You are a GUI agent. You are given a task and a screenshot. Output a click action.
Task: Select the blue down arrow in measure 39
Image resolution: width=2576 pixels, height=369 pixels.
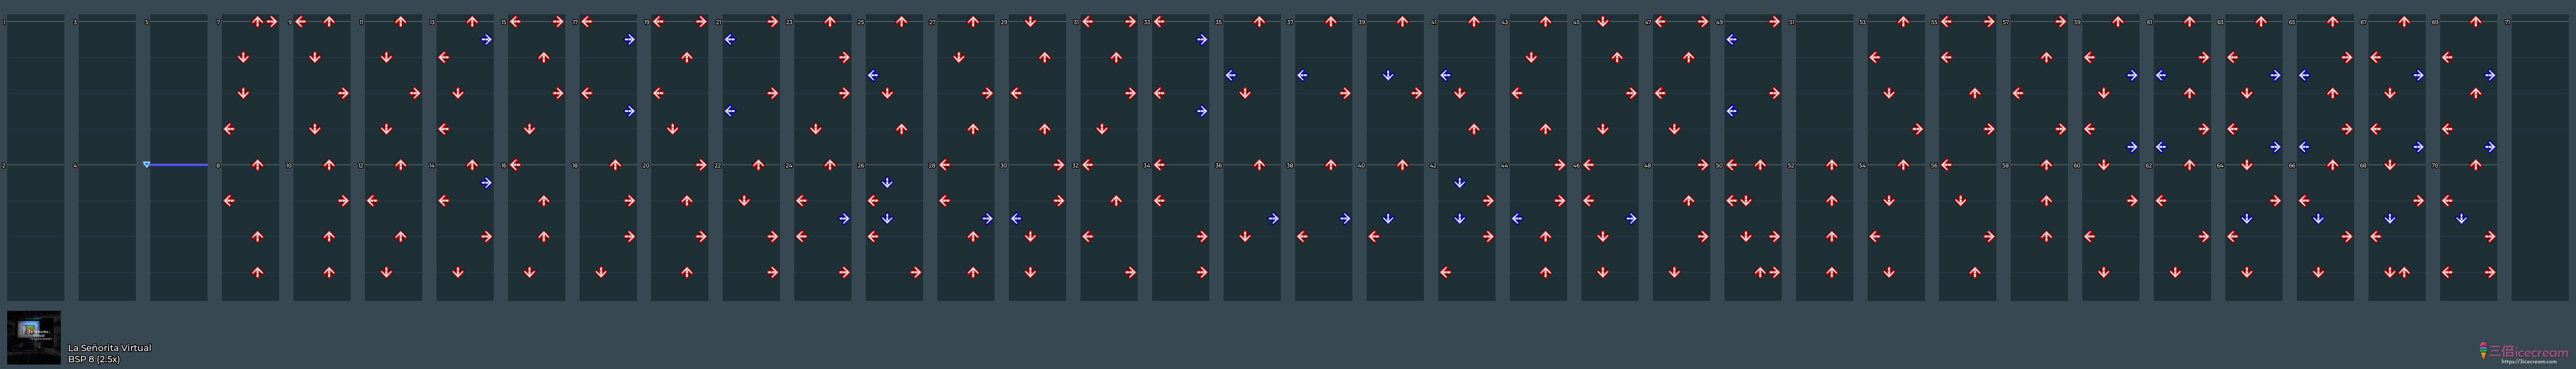tap(1388, 75)
